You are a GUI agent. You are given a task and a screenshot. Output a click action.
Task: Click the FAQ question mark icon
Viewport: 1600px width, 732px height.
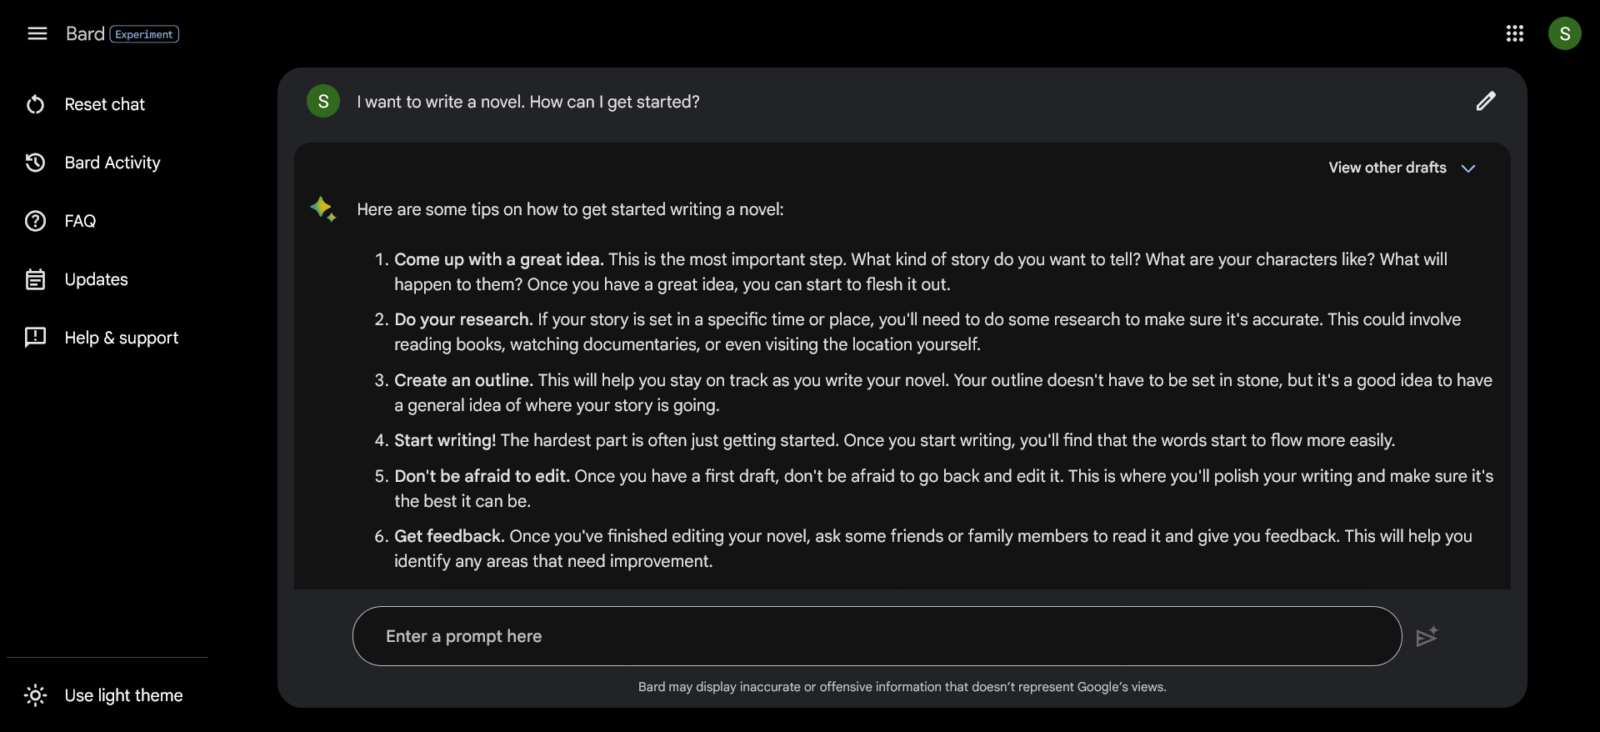[x=36, y=221]
